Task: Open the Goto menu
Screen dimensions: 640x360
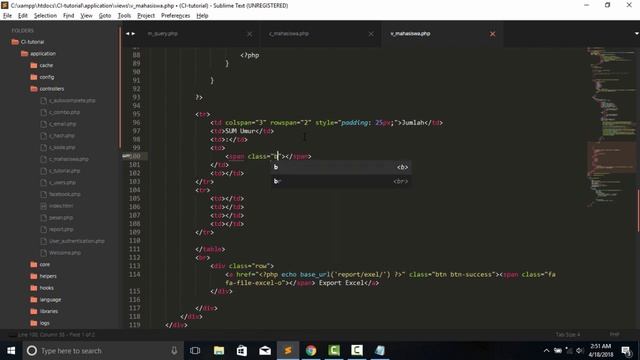Action: (x=105, y=16)
